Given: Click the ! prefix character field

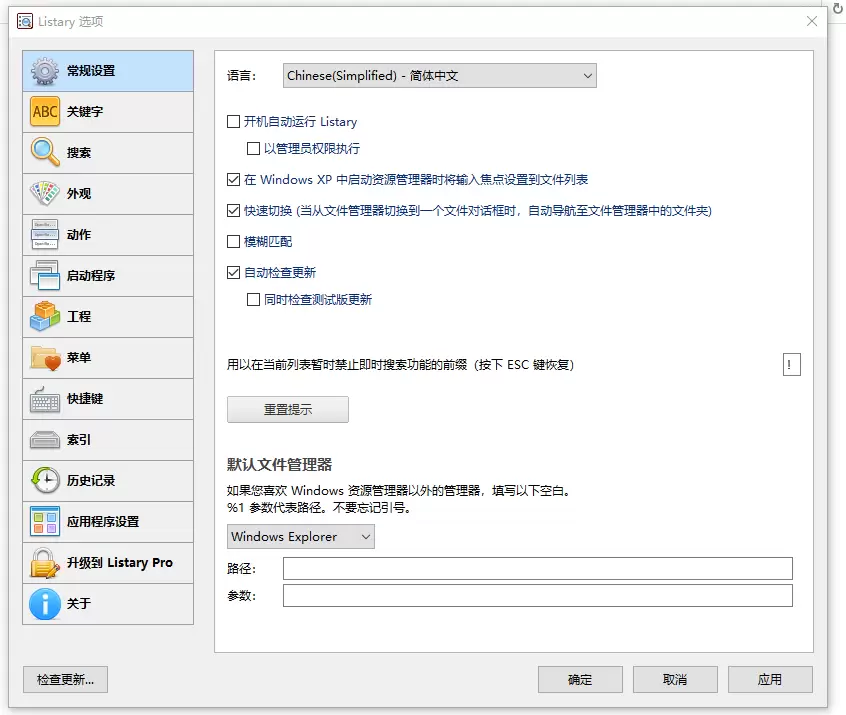Looking at the screenshot, I should click(x=792, y=365).
